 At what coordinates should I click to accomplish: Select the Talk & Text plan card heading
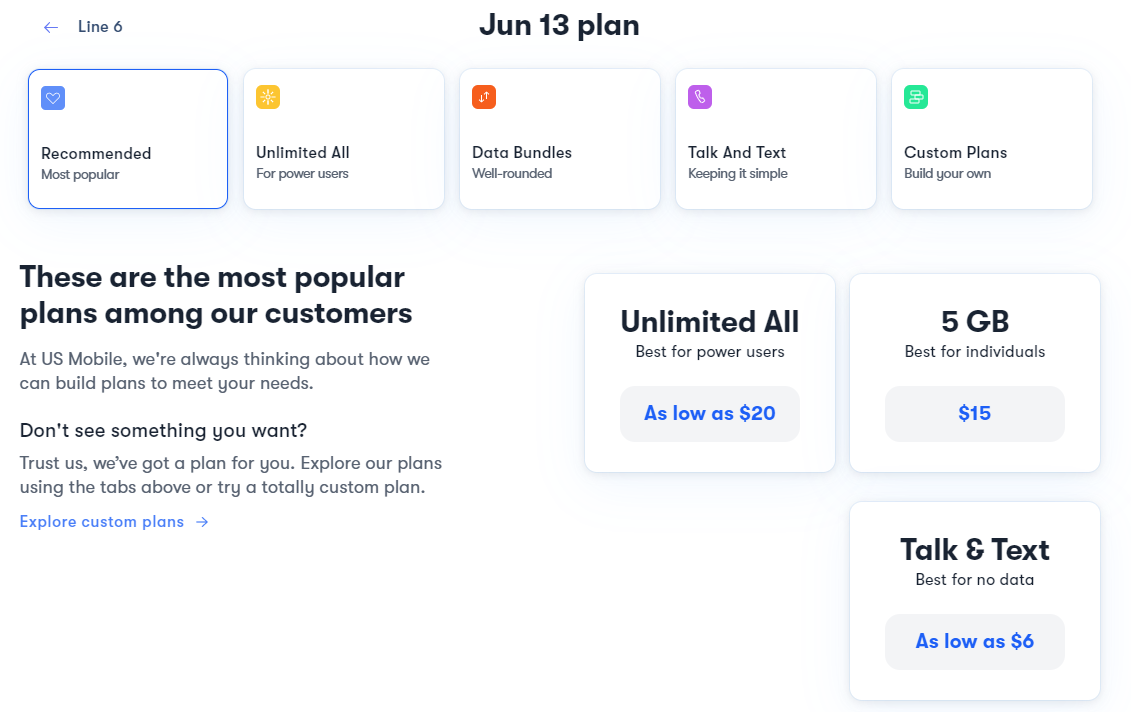click(974, 550)
